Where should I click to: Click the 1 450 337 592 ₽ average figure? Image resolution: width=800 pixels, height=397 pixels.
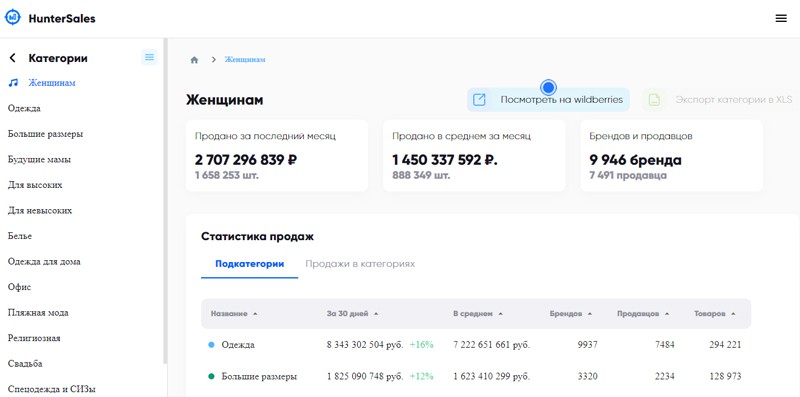[445, 160]
